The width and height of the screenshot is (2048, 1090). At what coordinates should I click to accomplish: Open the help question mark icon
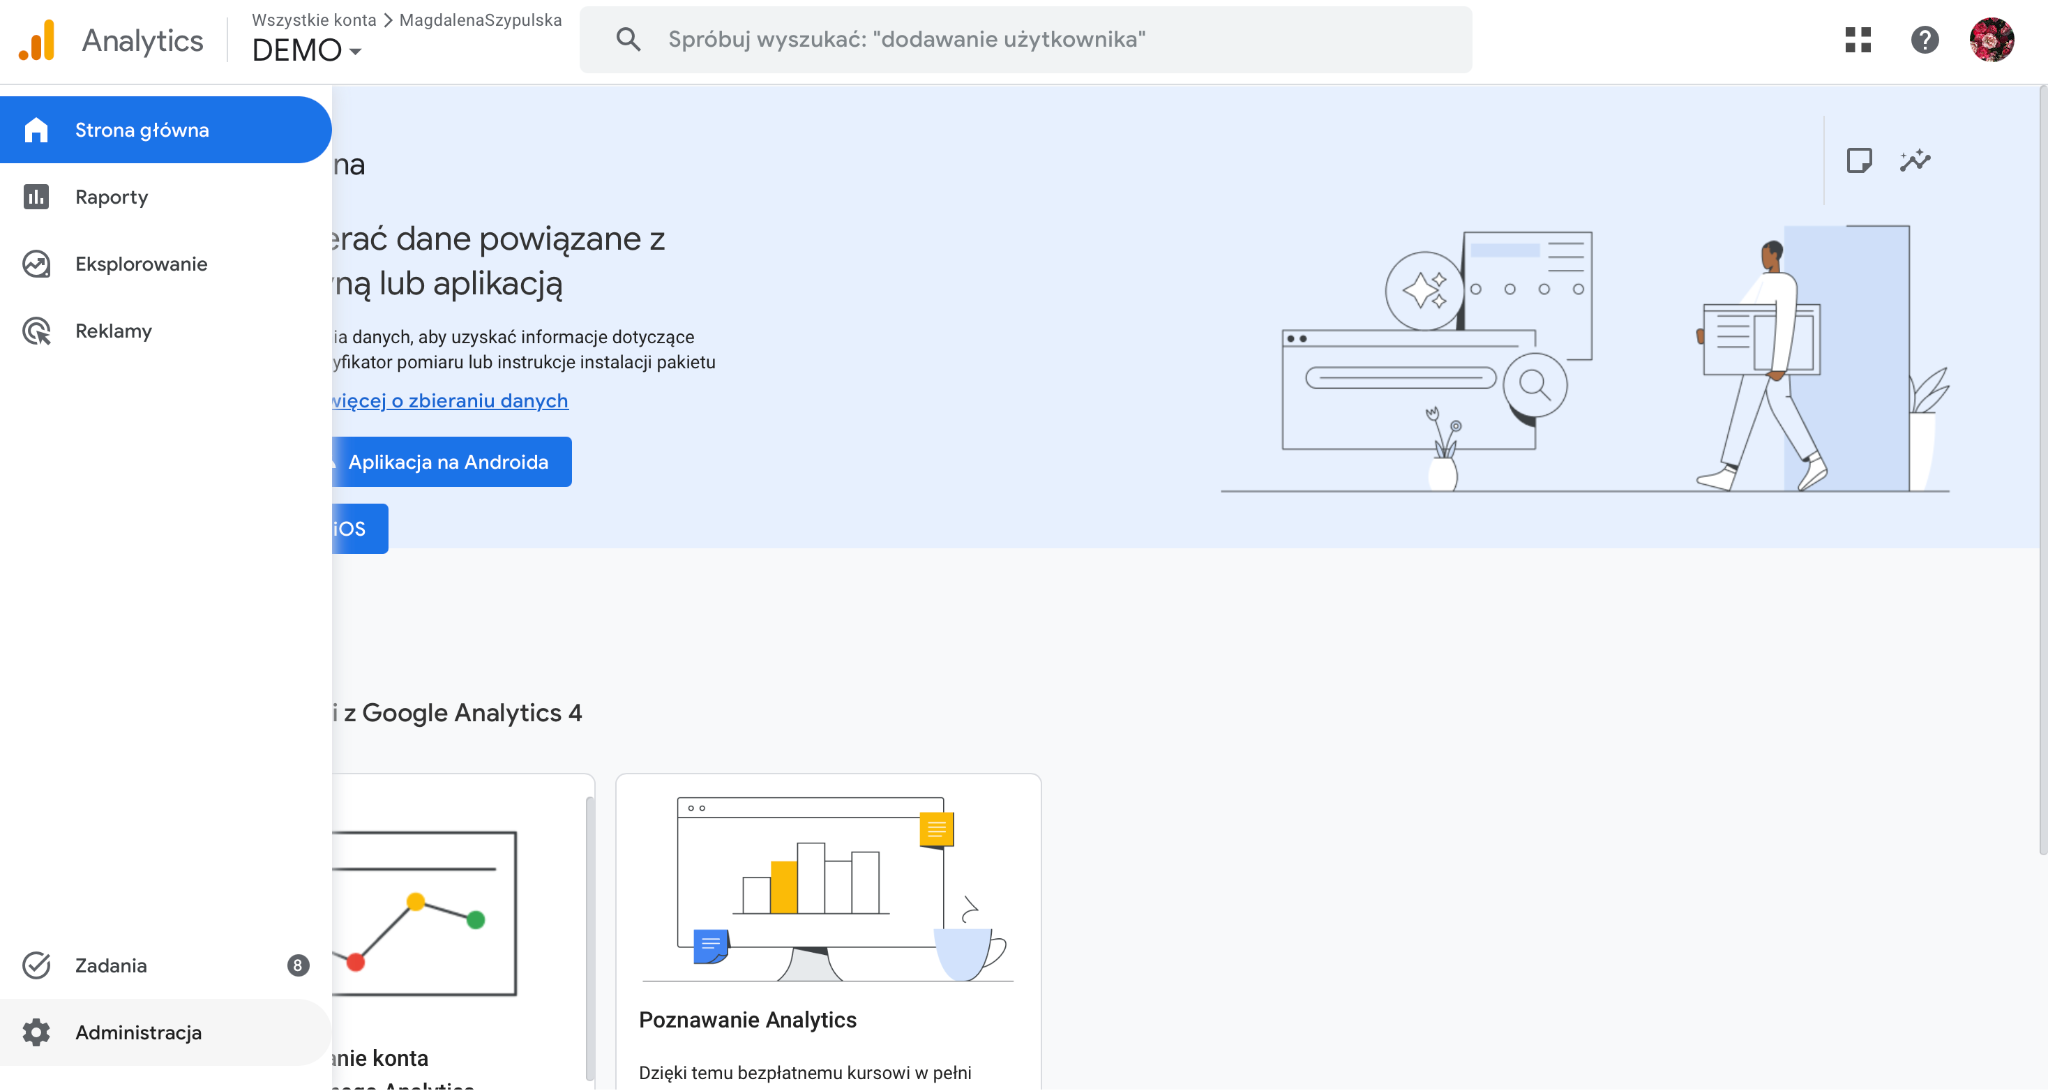click(1924, 40)
